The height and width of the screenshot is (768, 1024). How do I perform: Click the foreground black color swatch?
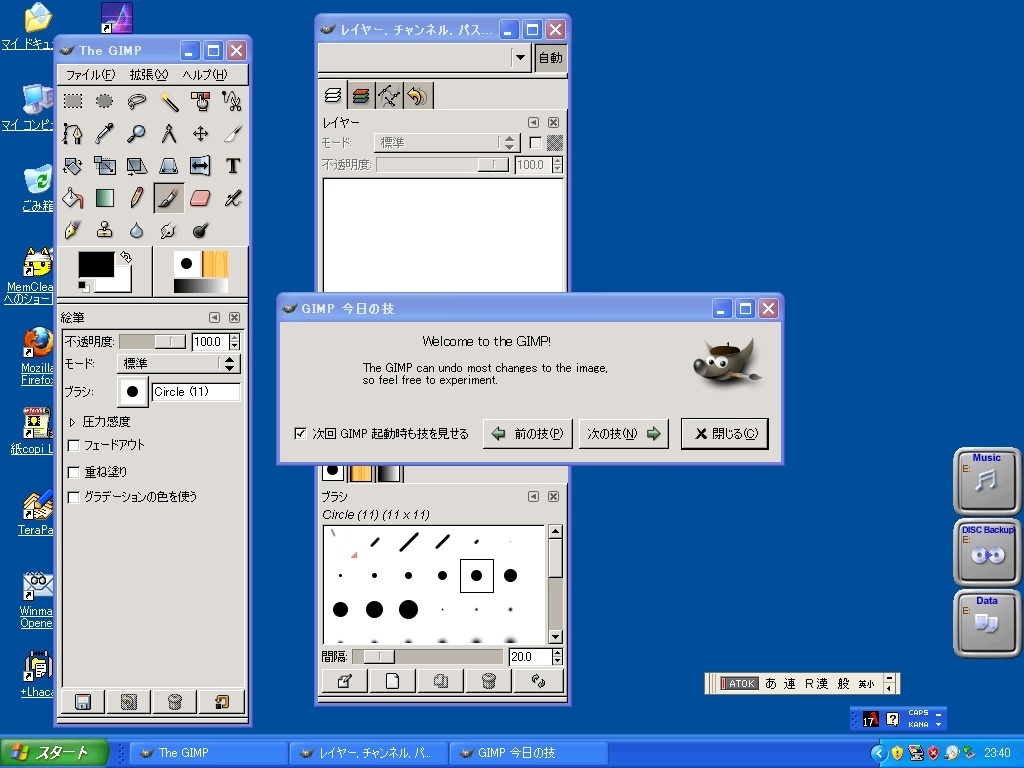point(96,264)
